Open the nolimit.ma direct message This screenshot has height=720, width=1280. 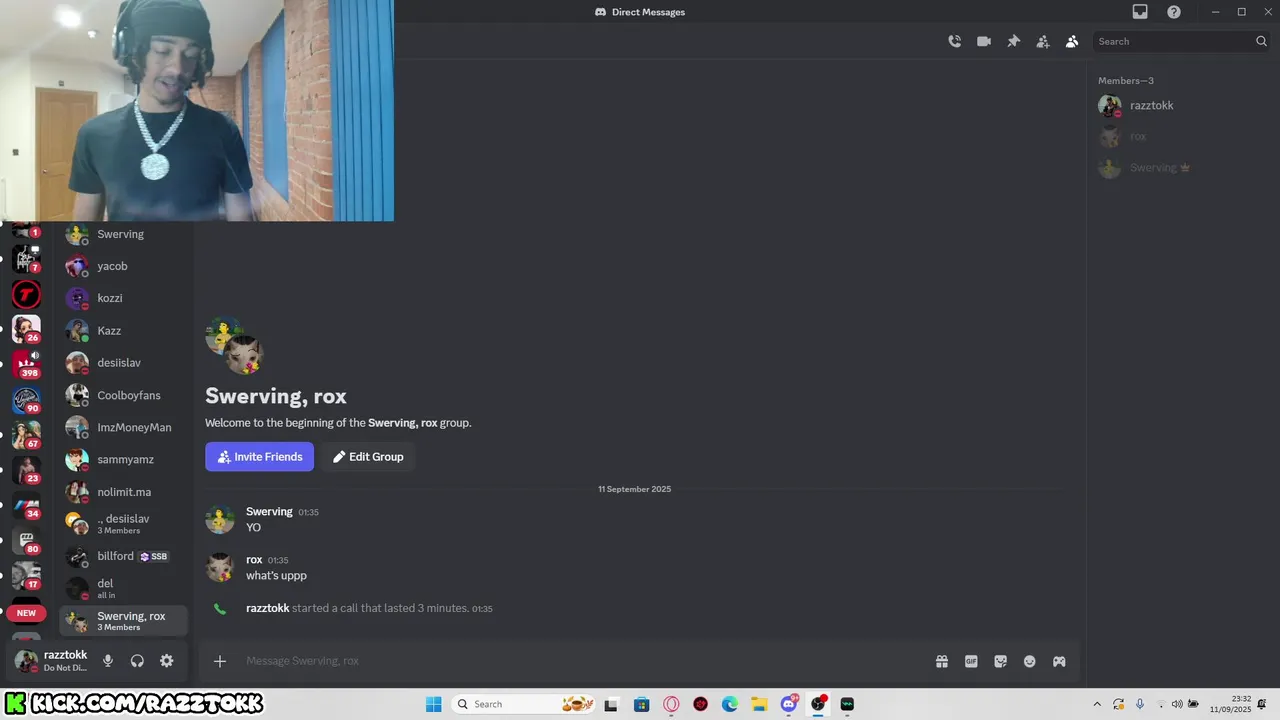pos(124,492)
